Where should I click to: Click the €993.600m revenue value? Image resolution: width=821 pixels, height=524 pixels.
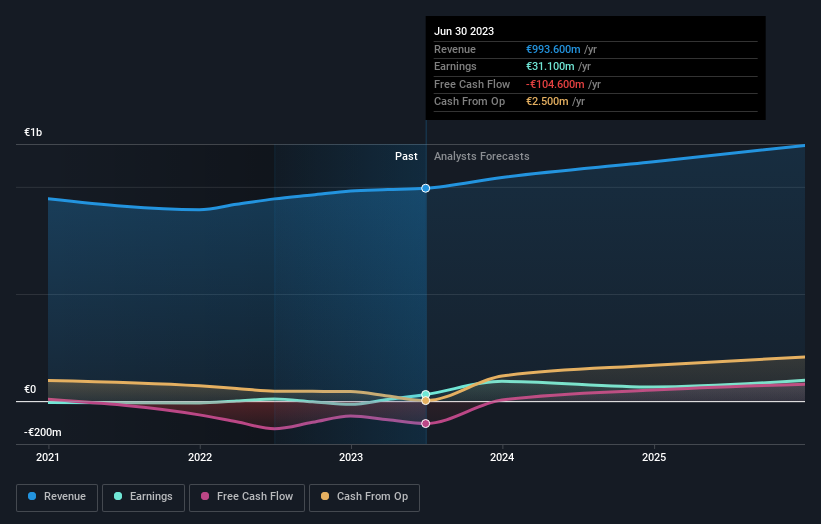click(x=553, y=49)
